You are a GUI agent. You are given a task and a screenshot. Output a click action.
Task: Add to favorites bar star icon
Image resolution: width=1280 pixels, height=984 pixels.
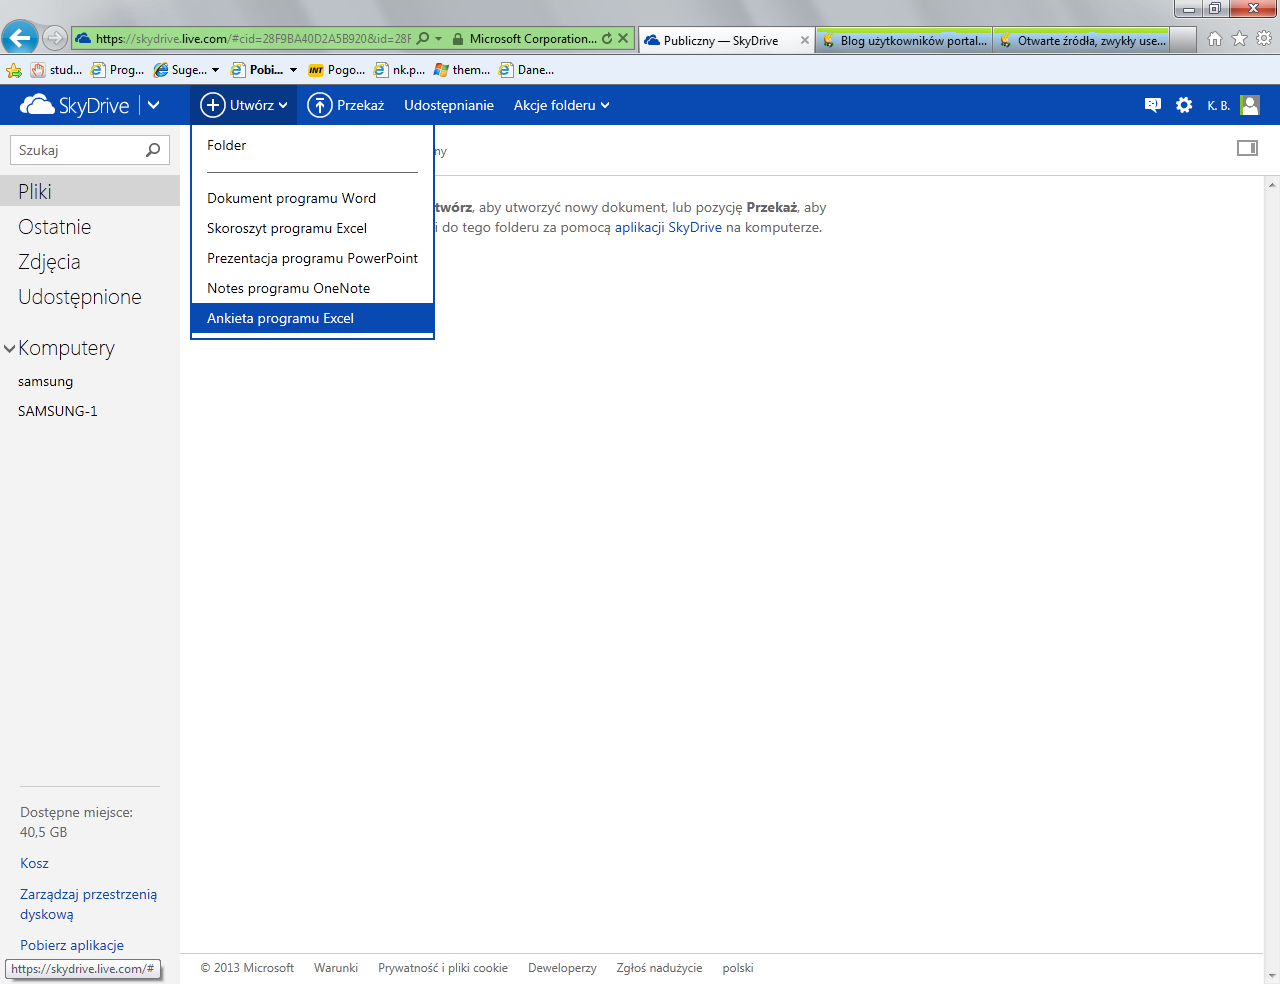click(14, 70)
